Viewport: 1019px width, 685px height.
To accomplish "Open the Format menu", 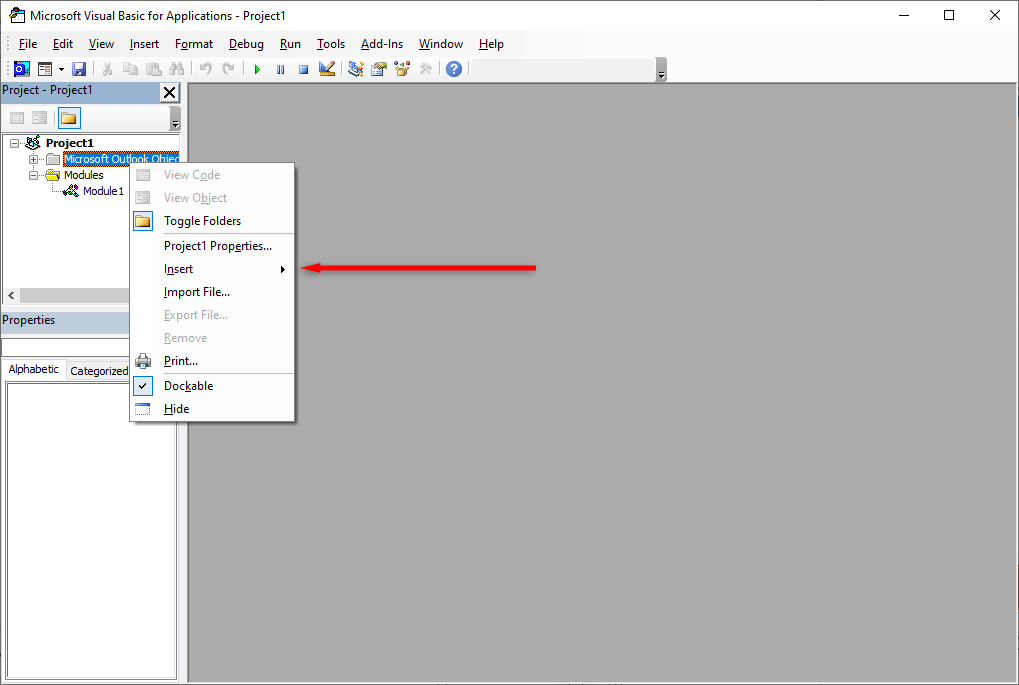I will pyautogui.click(x=194, y=44).
